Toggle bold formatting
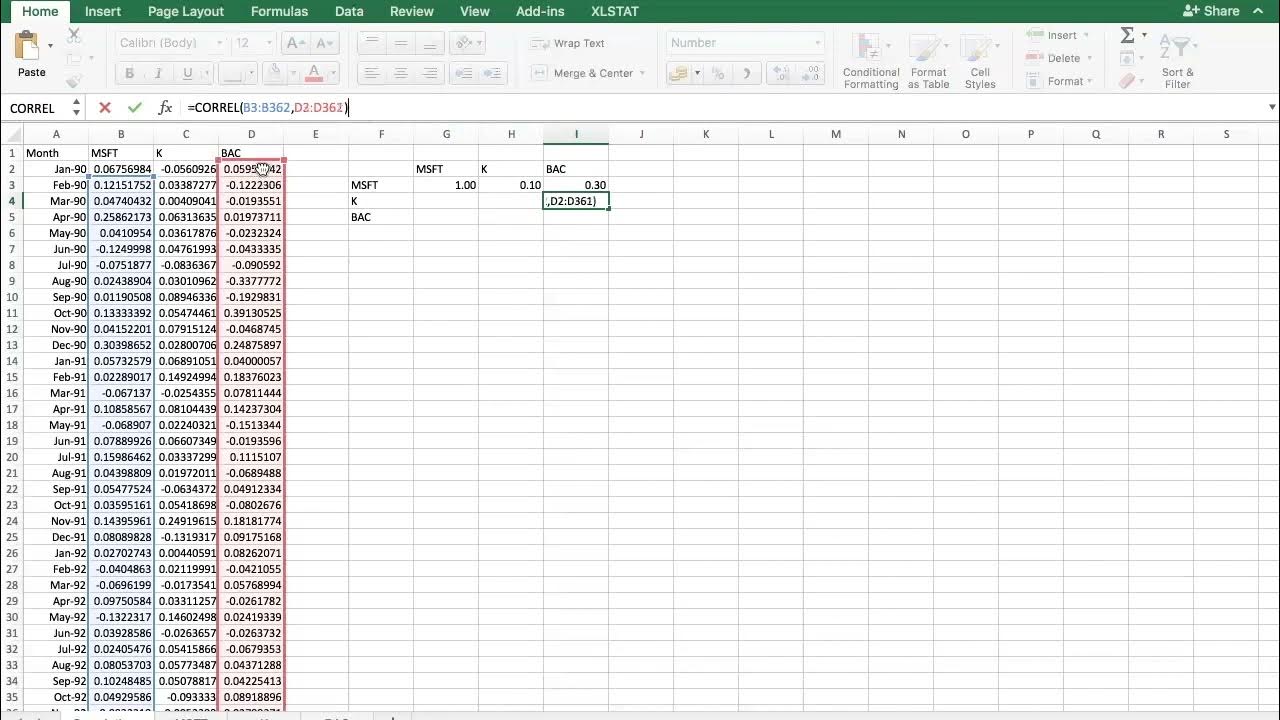Screen dimensions: 1280x720 [x=128, y=73]
